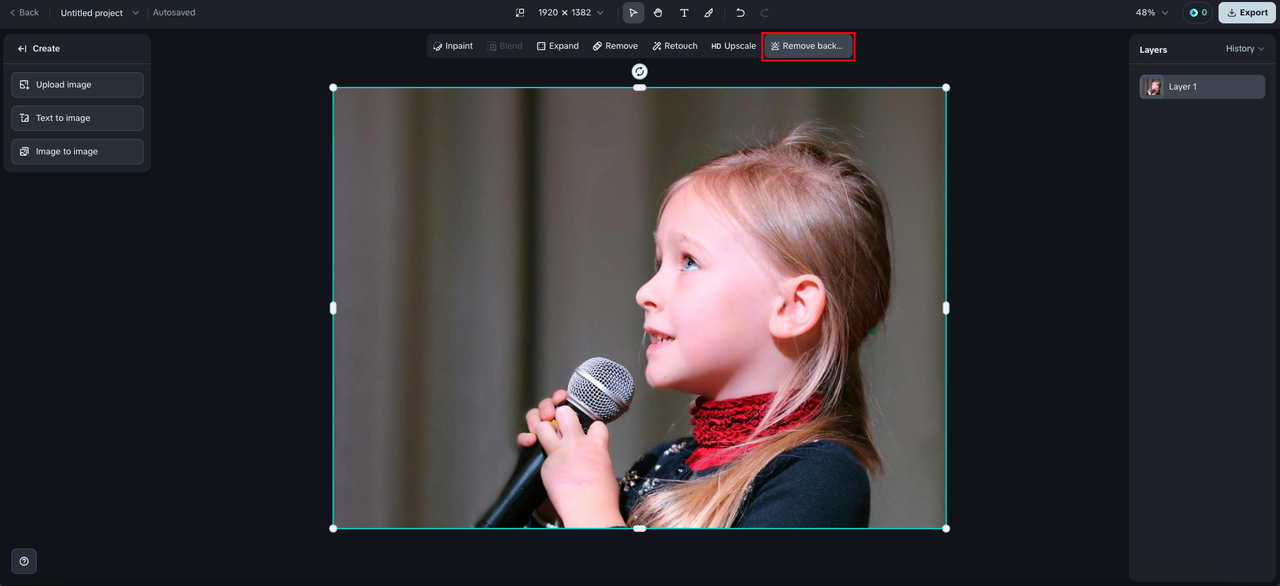Activate the Retouch tool
The image size is (1280, 586).
coord(675,46)
